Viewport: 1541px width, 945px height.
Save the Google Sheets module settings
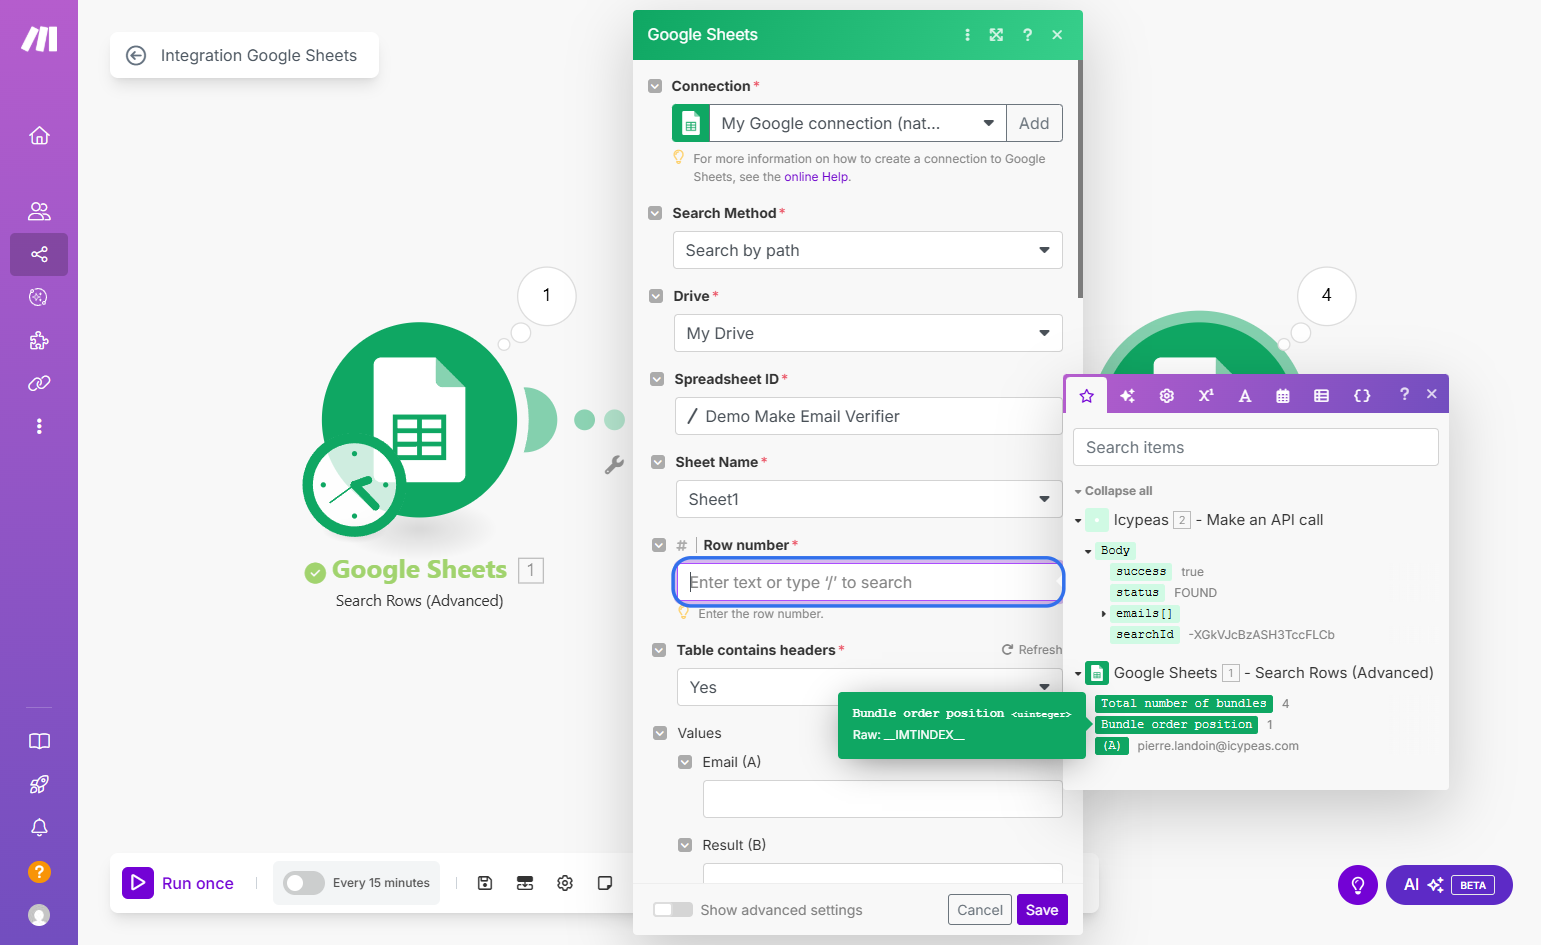click(x=1042, y=910)
